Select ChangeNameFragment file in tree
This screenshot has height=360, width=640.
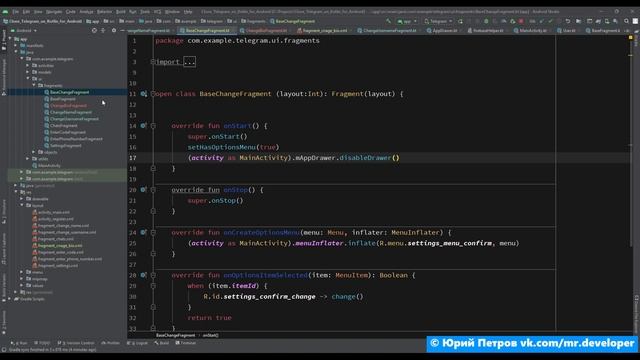point(71,112)
